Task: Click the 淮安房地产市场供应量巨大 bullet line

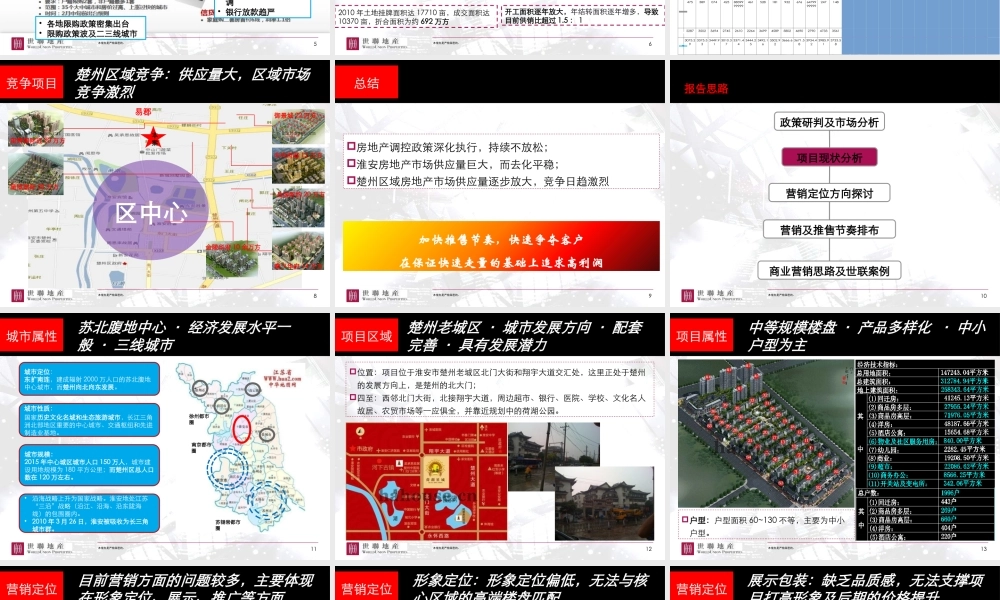Action: pos(453,164)
